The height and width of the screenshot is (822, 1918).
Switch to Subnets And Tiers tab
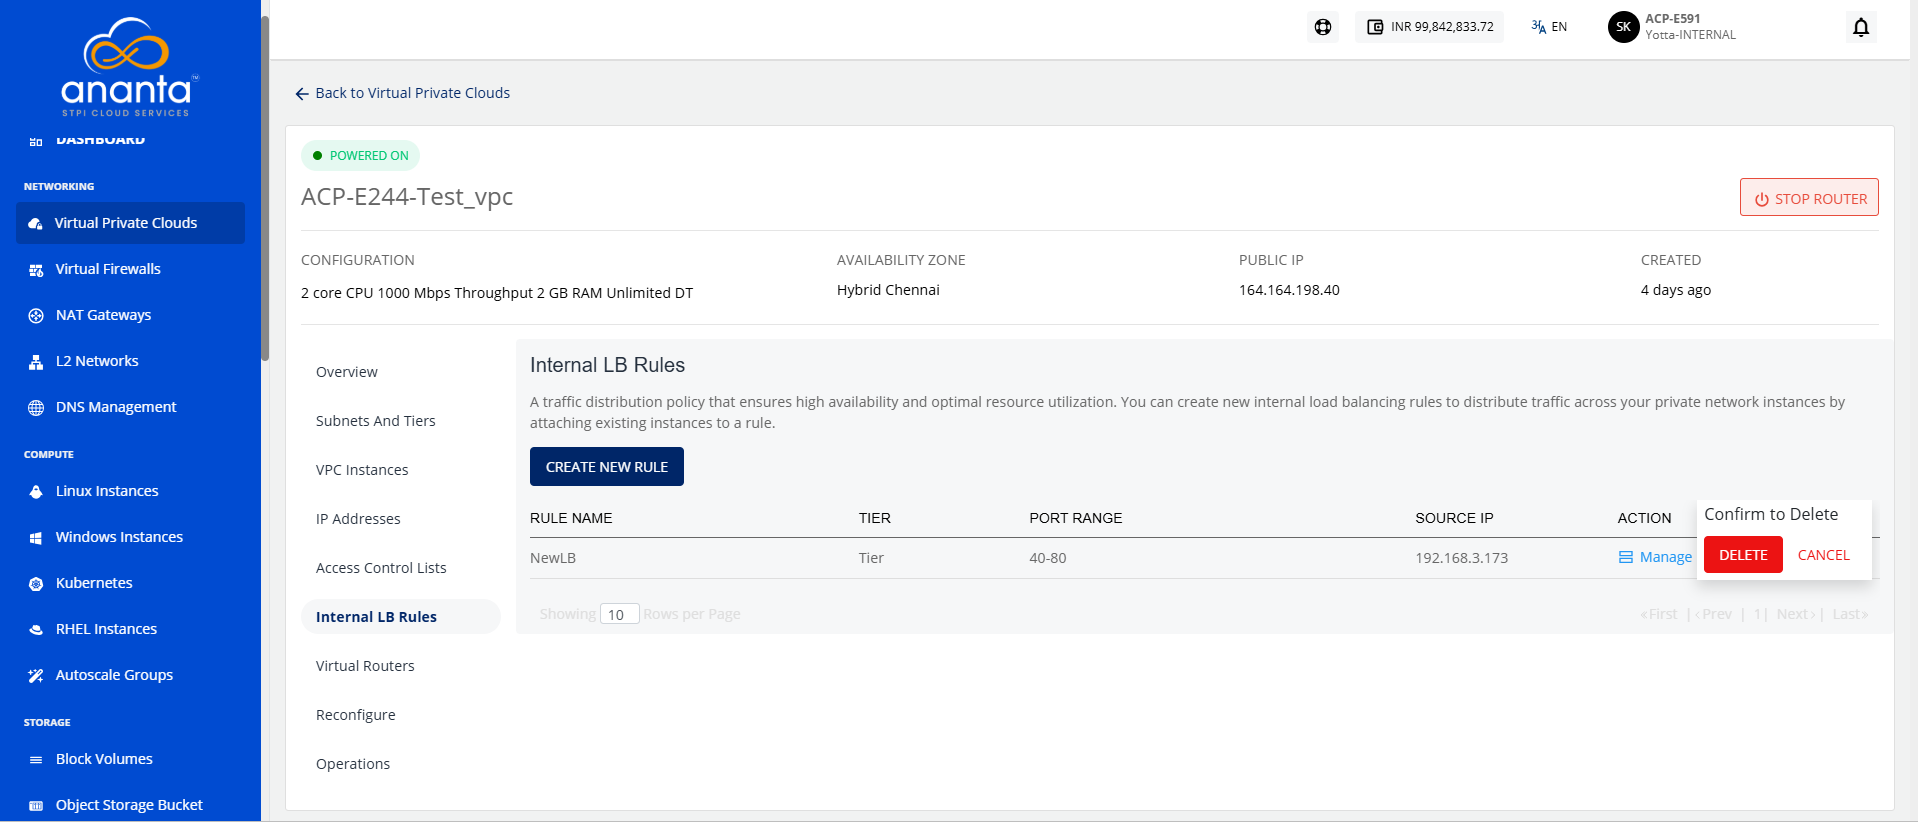click(376, 421)
